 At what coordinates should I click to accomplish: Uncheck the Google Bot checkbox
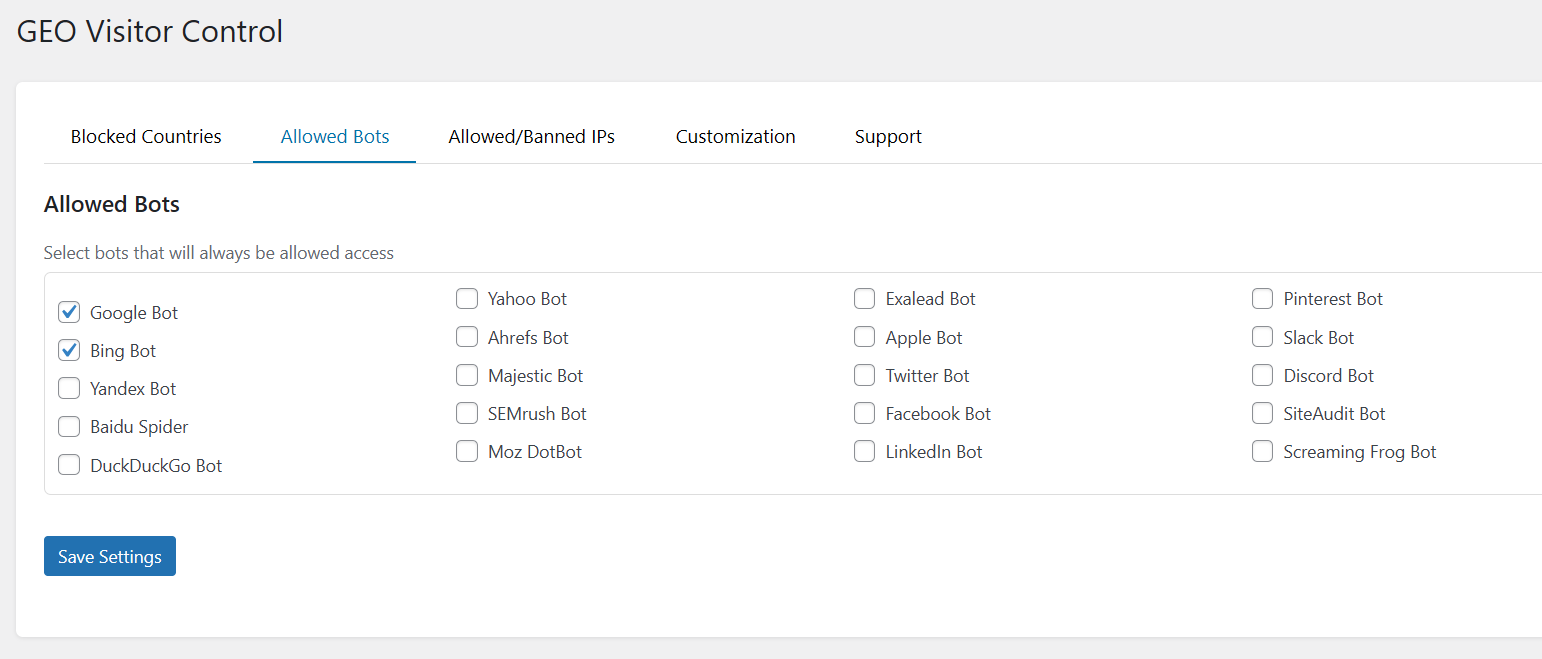[x=69, y=312]
